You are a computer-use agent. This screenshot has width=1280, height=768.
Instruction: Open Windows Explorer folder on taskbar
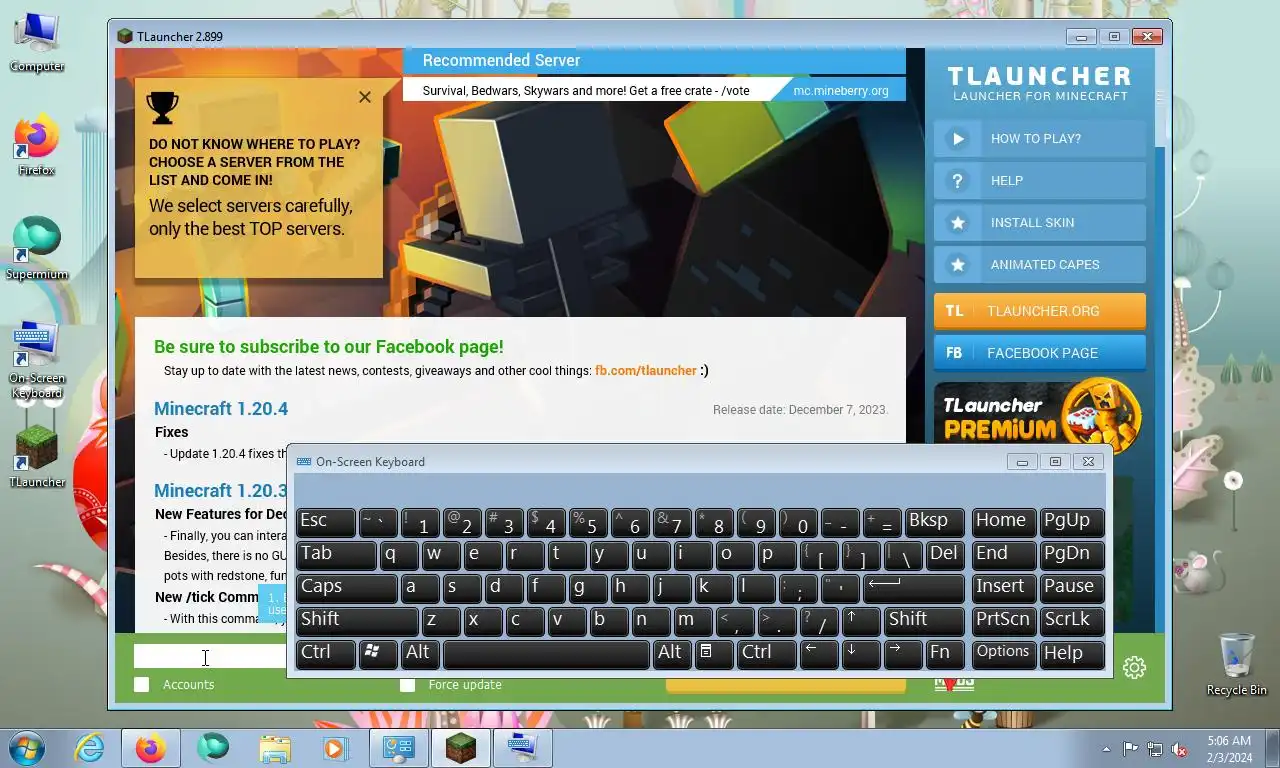point(274,748)
